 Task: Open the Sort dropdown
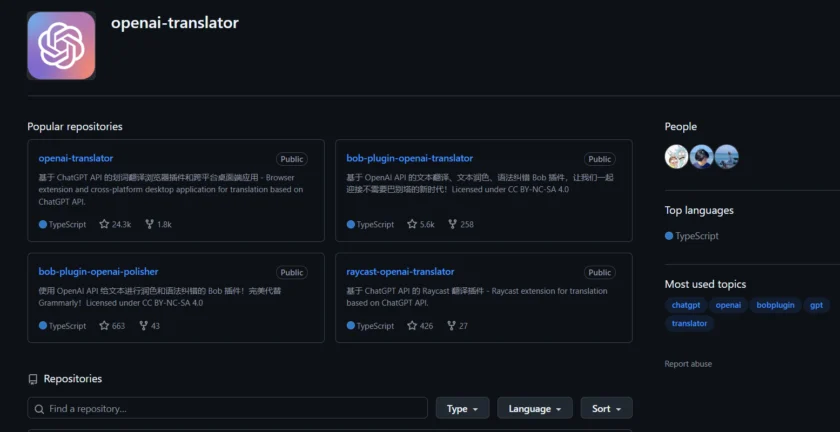606,408
